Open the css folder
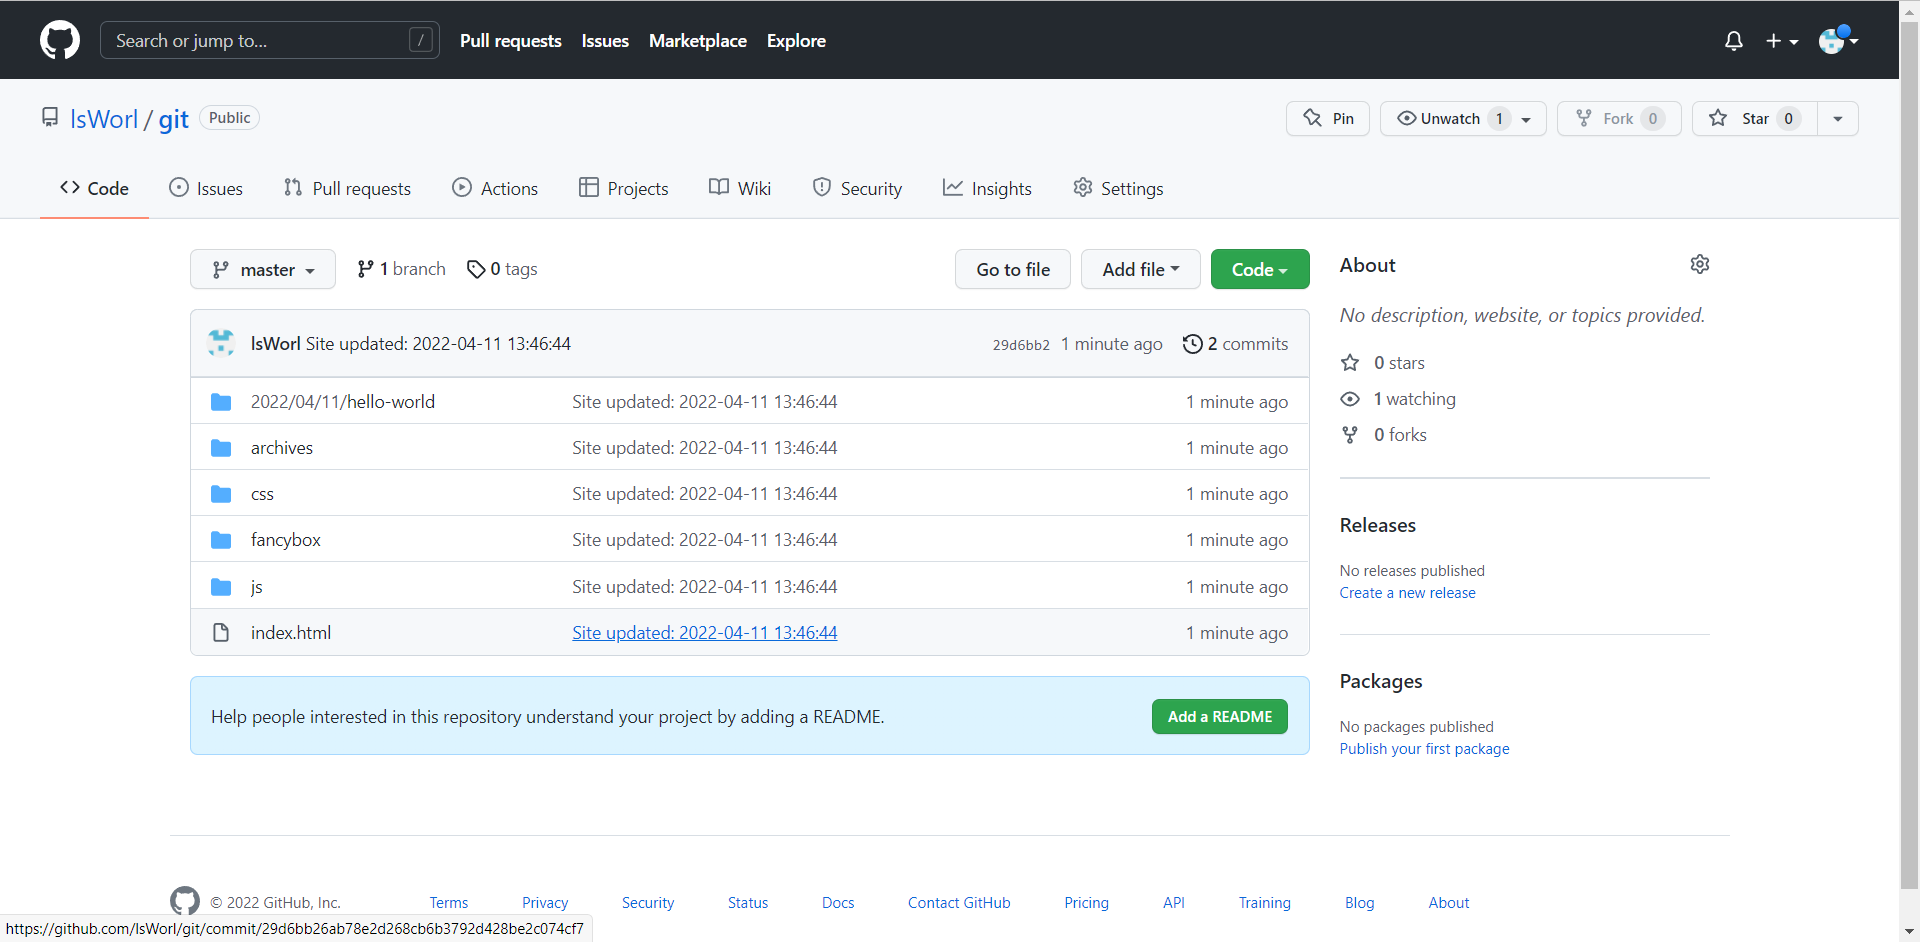The width and height of the screenshot is (1920, 942). coord(262,494)
